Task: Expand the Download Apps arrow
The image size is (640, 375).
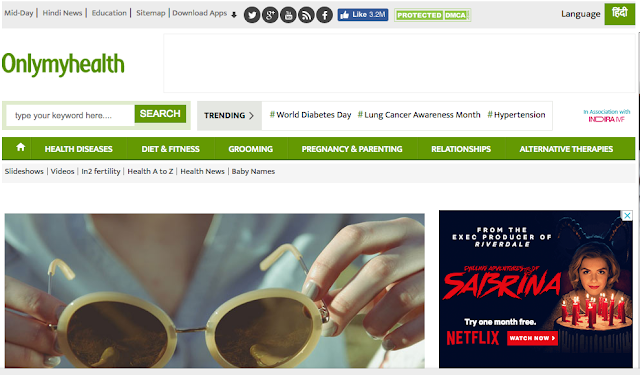Action: (x=234, y=15)
